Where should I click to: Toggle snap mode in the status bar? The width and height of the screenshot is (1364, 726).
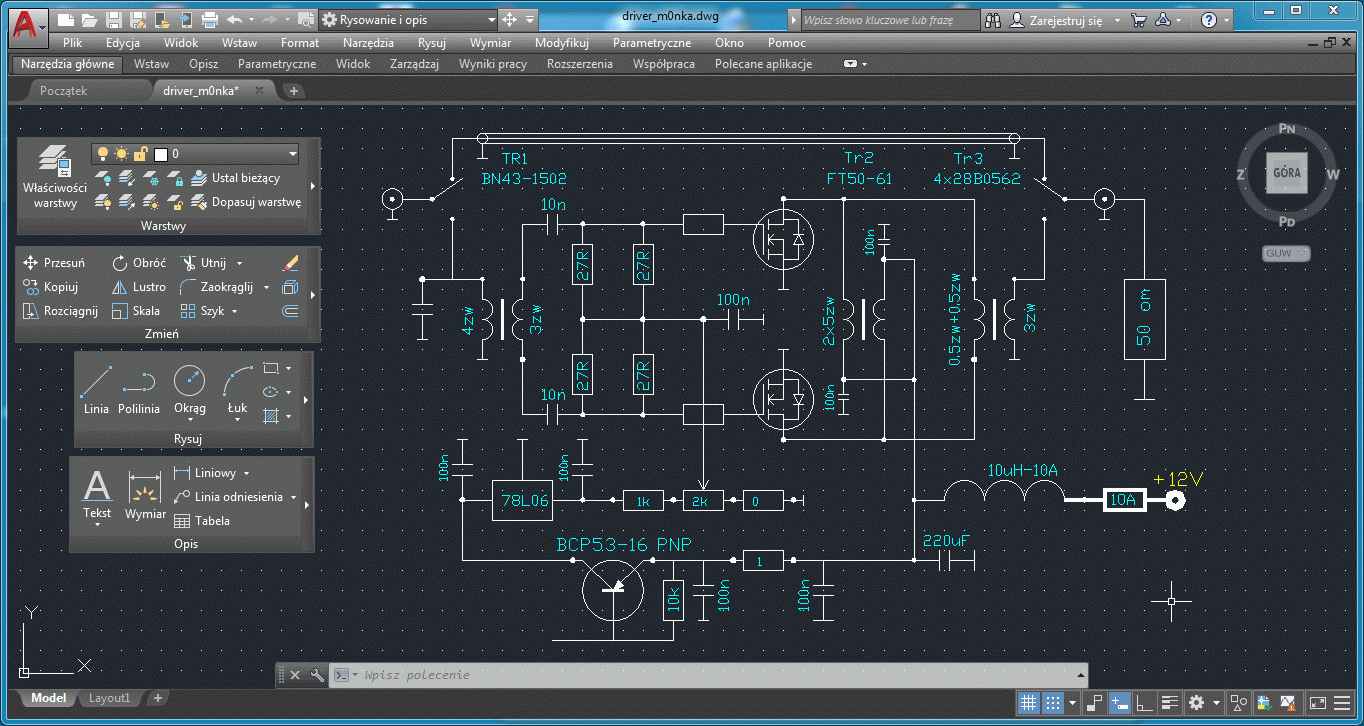coord(1052,702)
